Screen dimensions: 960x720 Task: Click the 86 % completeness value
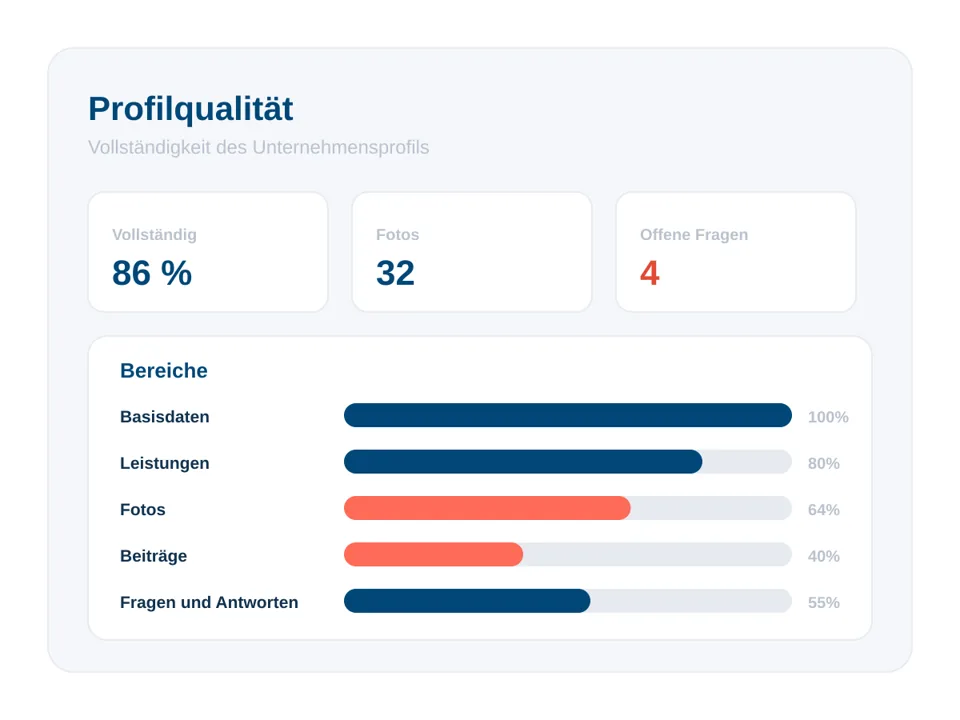152,273
